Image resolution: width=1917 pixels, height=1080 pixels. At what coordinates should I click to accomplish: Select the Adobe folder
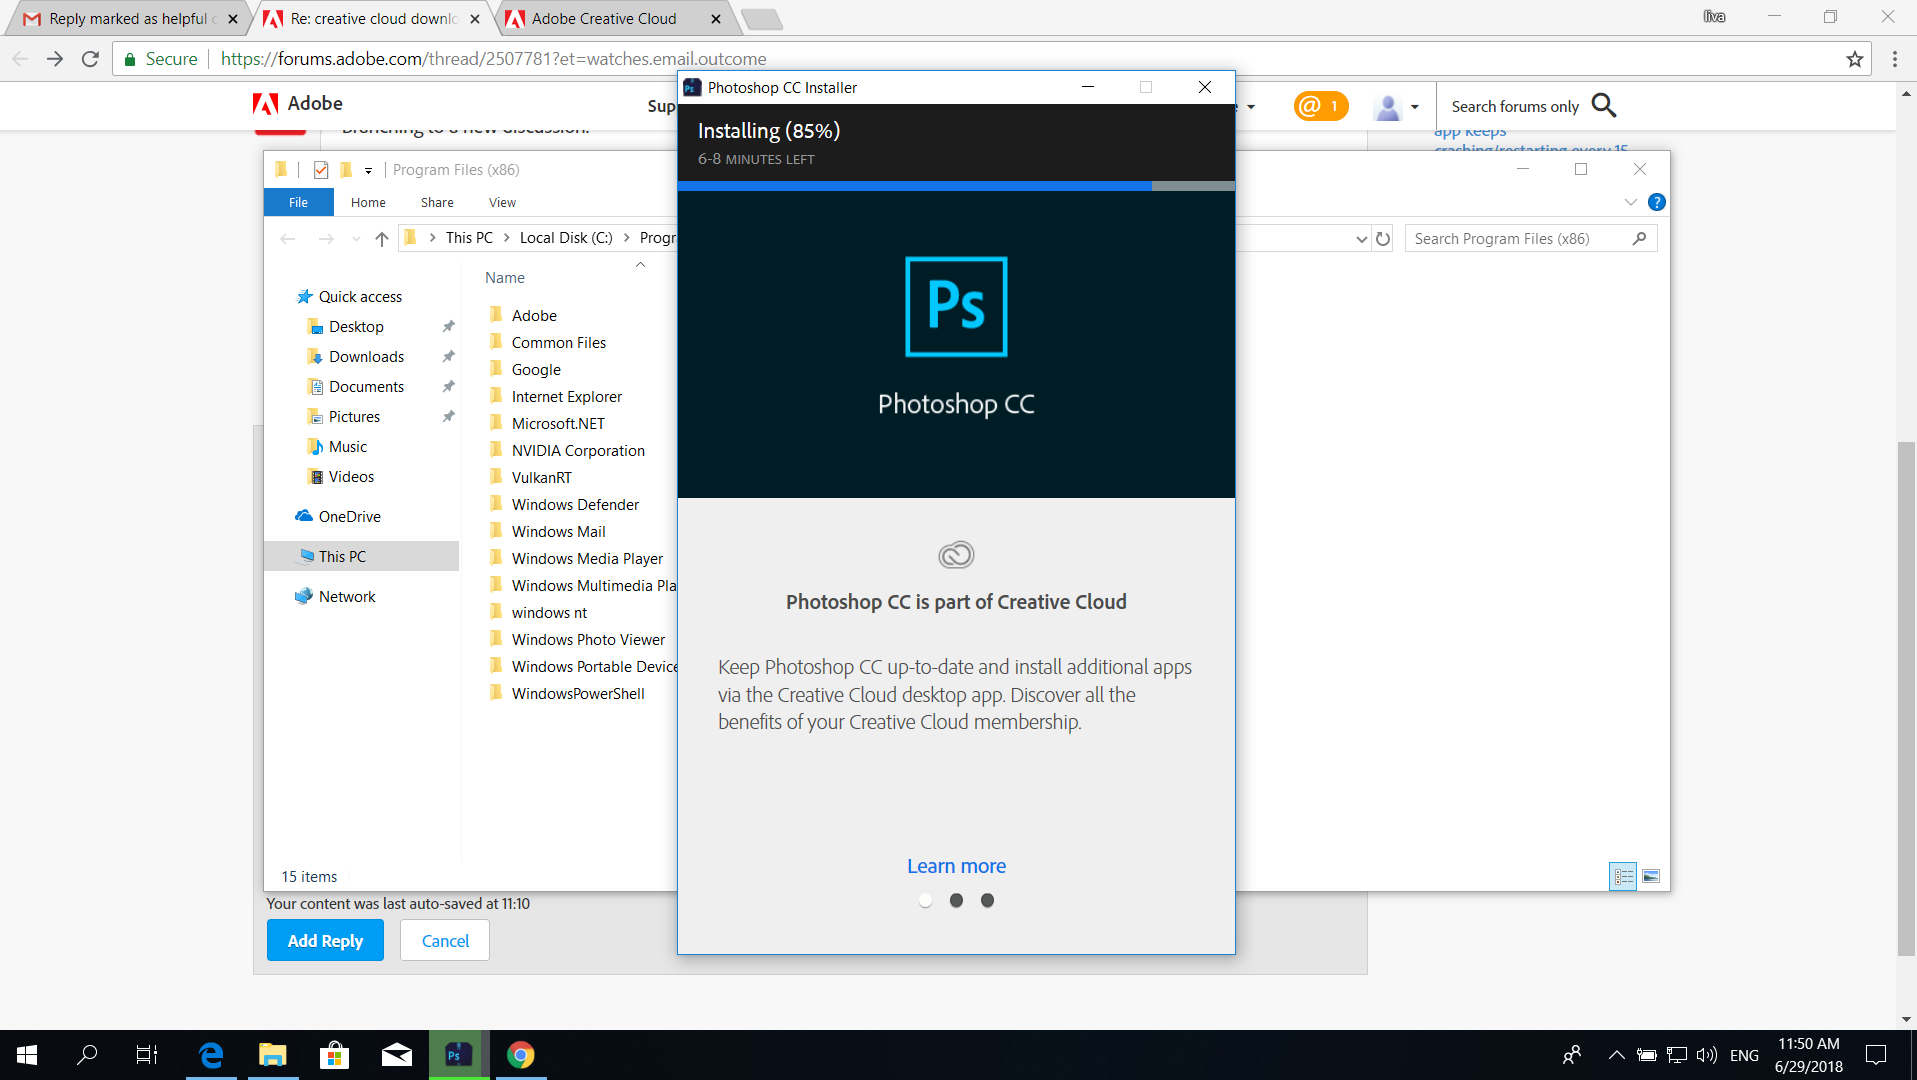click(x=534, y=315)
